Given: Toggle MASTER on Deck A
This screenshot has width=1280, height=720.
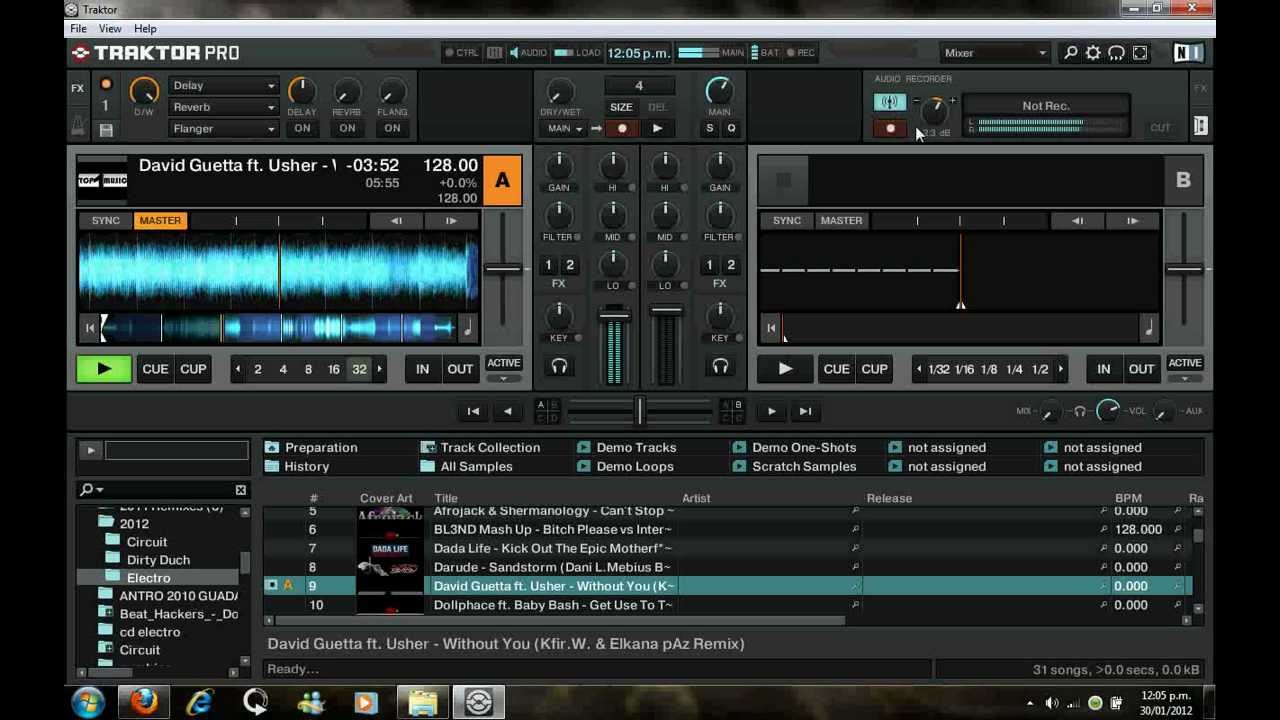Looking at the screenshot, I should pos(160,221).
